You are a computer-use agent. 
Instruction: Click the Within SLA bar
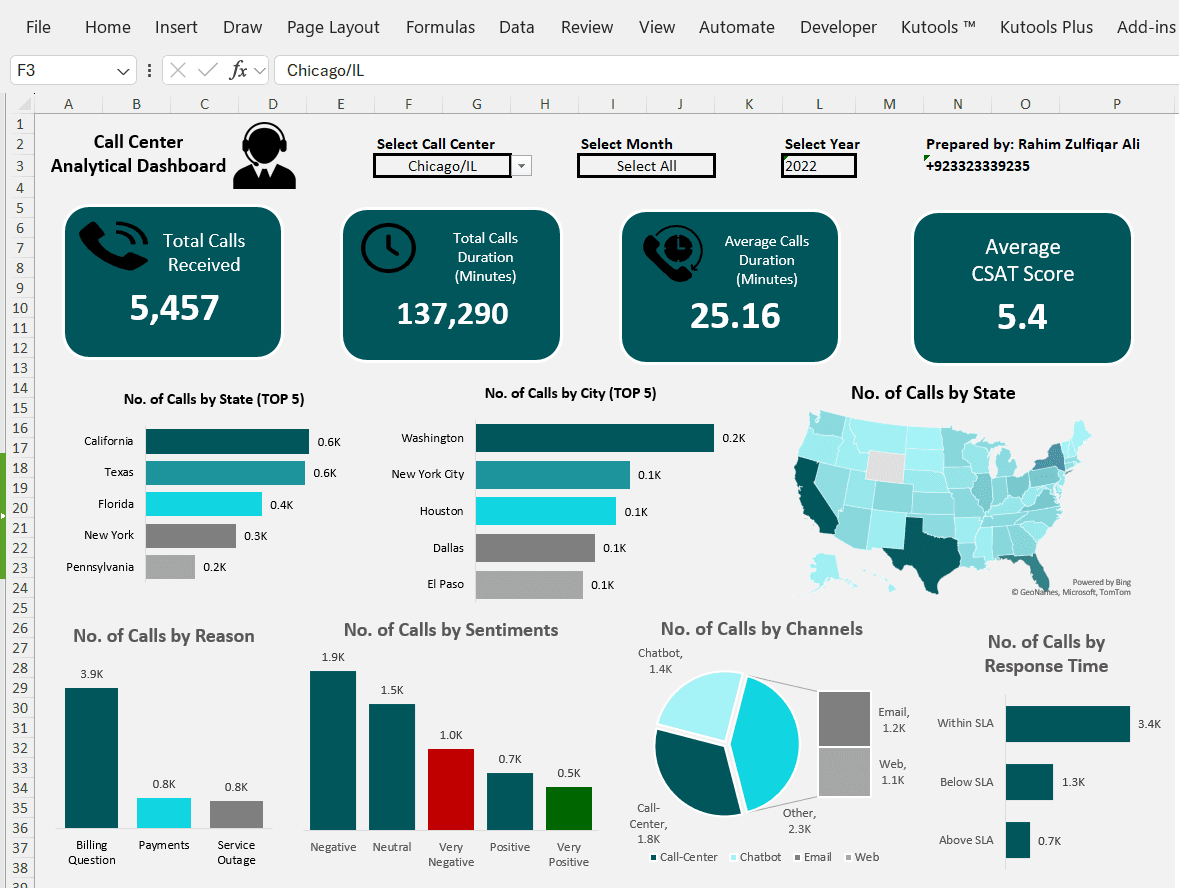point(1068,723)
